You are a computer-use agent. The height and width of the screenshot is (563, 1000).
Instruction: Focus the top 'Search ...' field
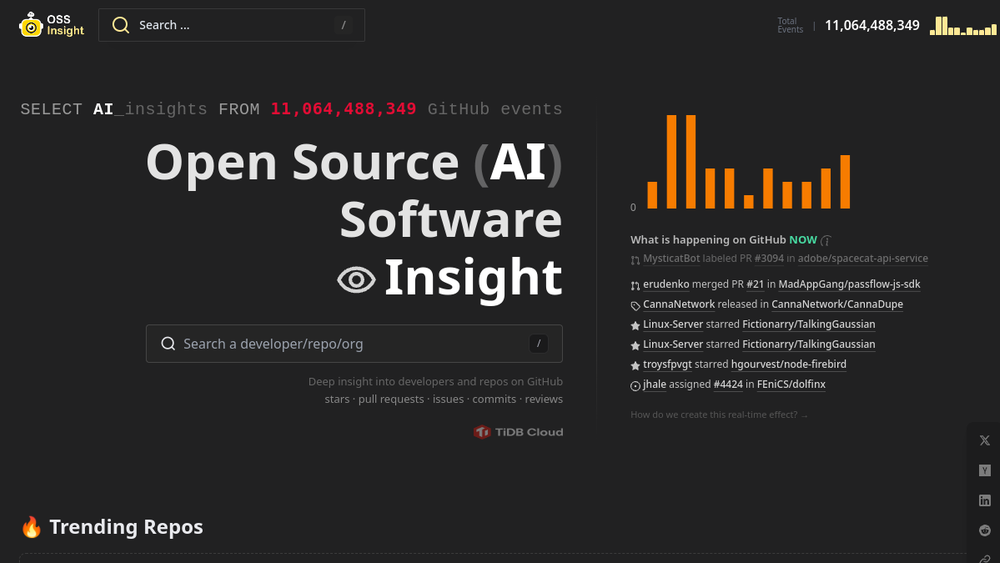[x=232, y=25]
